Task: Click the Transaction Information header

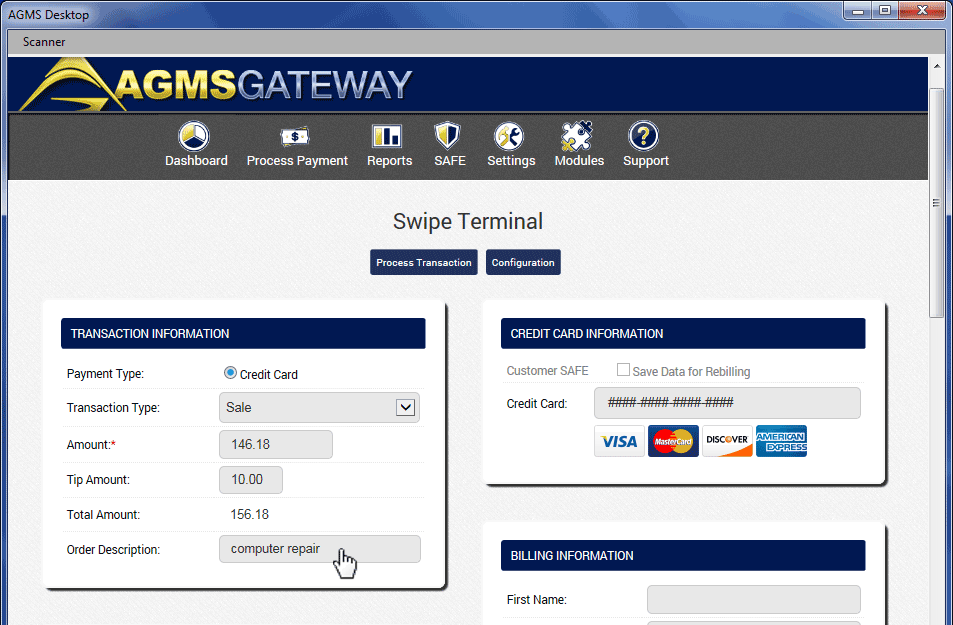Action: click(243, 333)
